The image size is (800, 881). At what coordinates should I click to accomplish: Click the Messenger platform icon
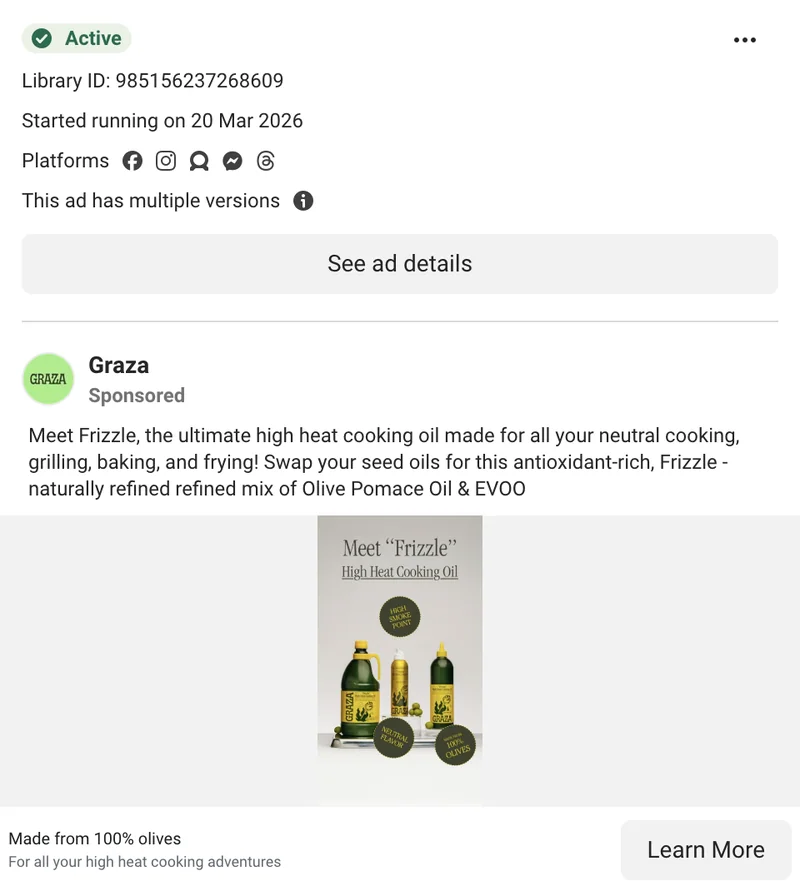click(x=232, y=161)
